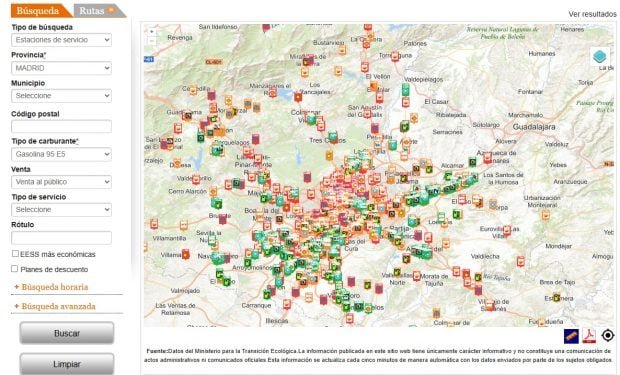
Task: Click the Buscar button
Action: pos(67,333)
